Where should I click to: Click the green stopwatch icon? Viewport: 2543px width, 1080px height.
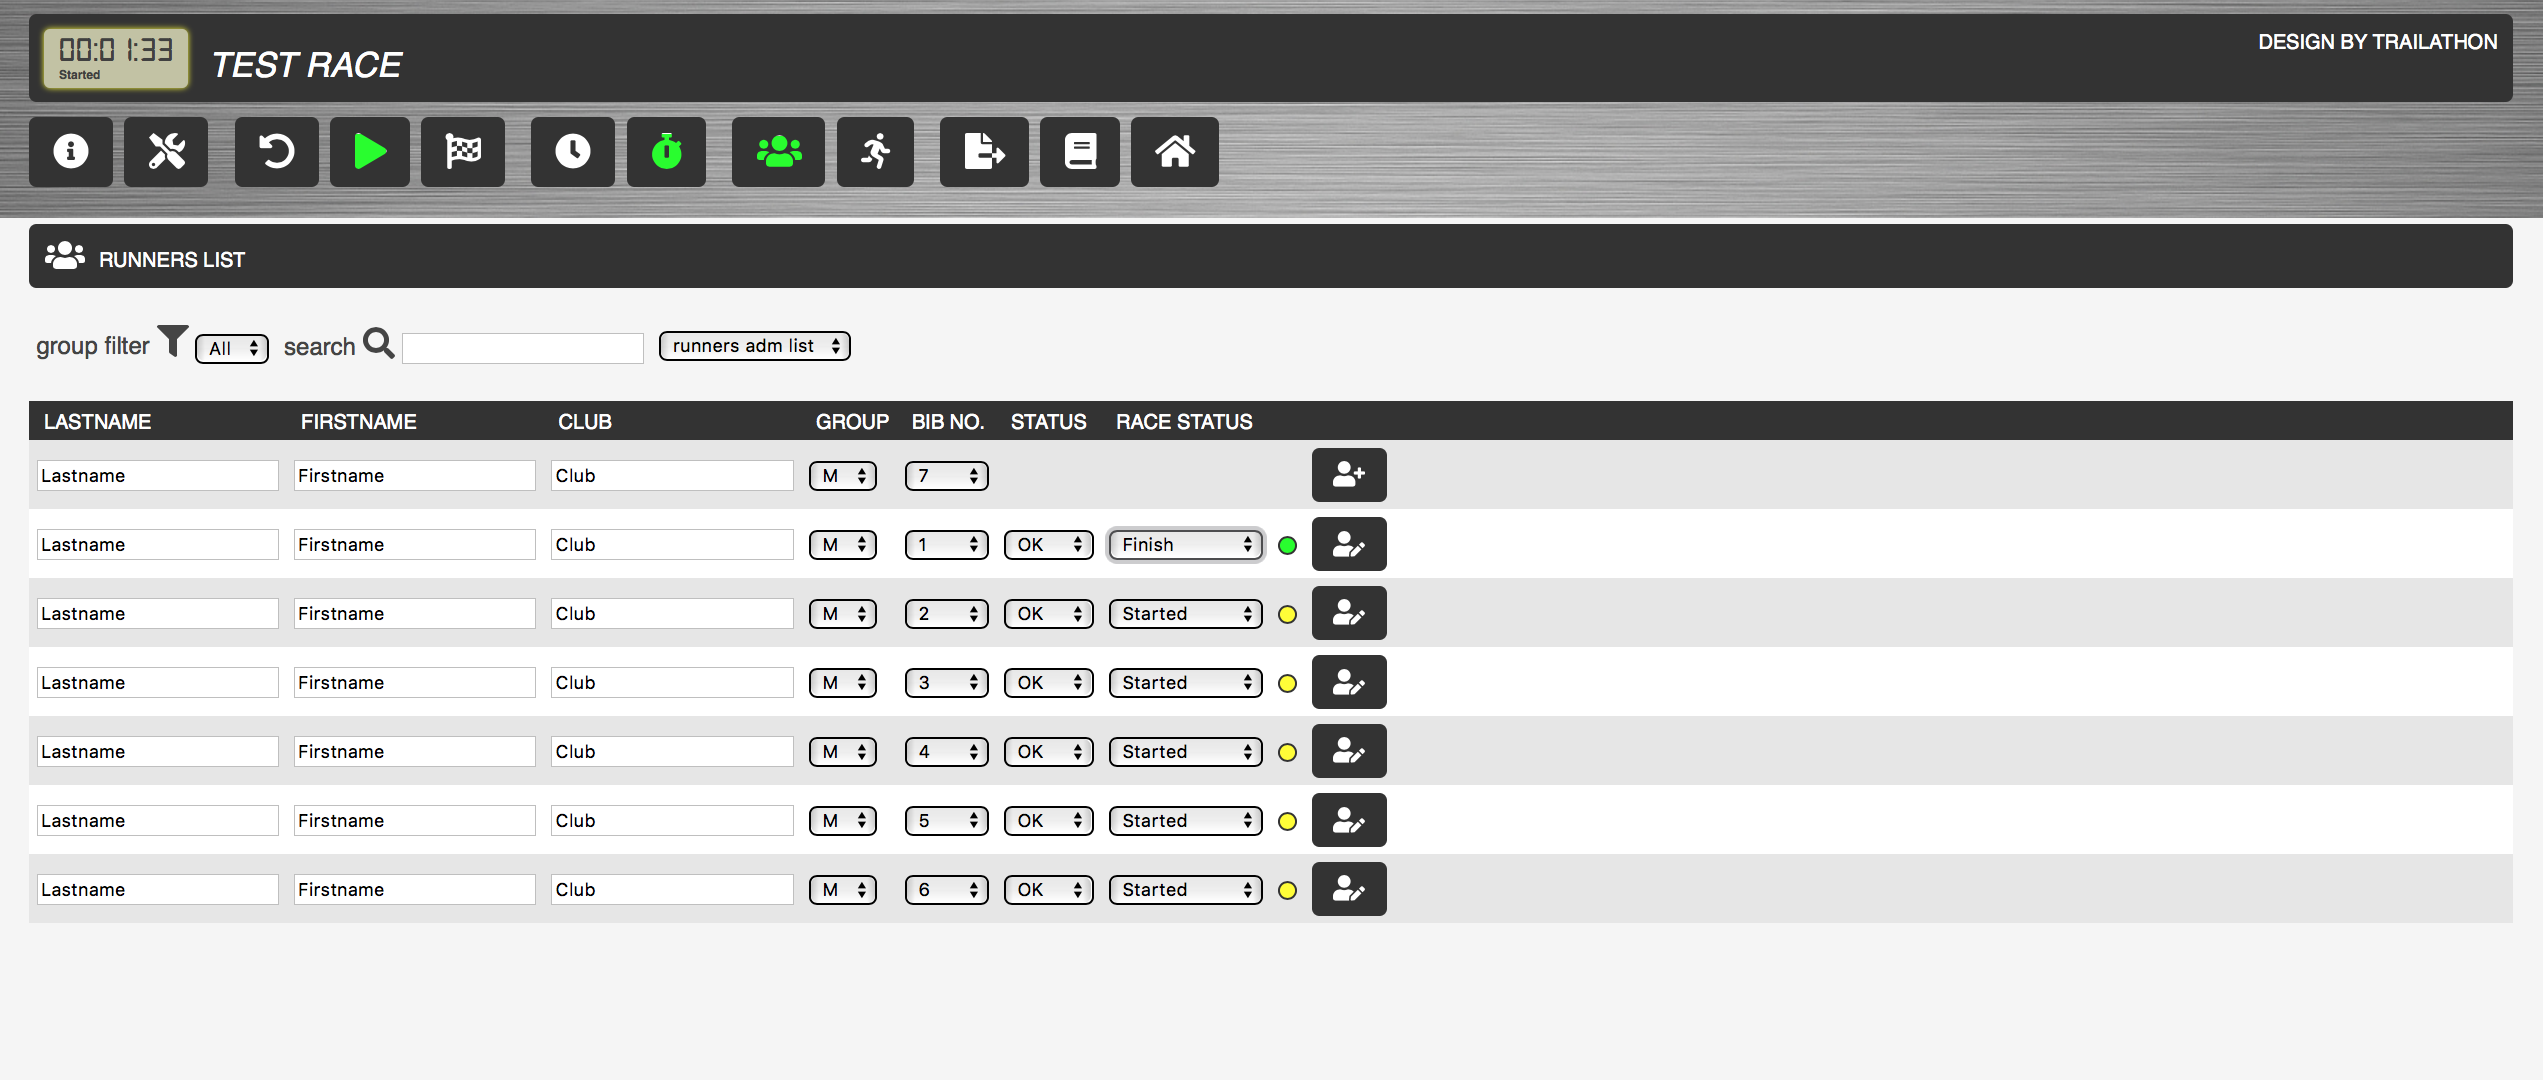click(666, 152)
